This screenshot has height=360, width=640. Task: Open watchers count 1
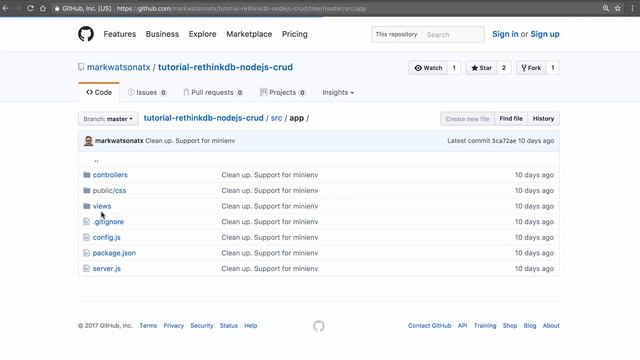[454, 68]
